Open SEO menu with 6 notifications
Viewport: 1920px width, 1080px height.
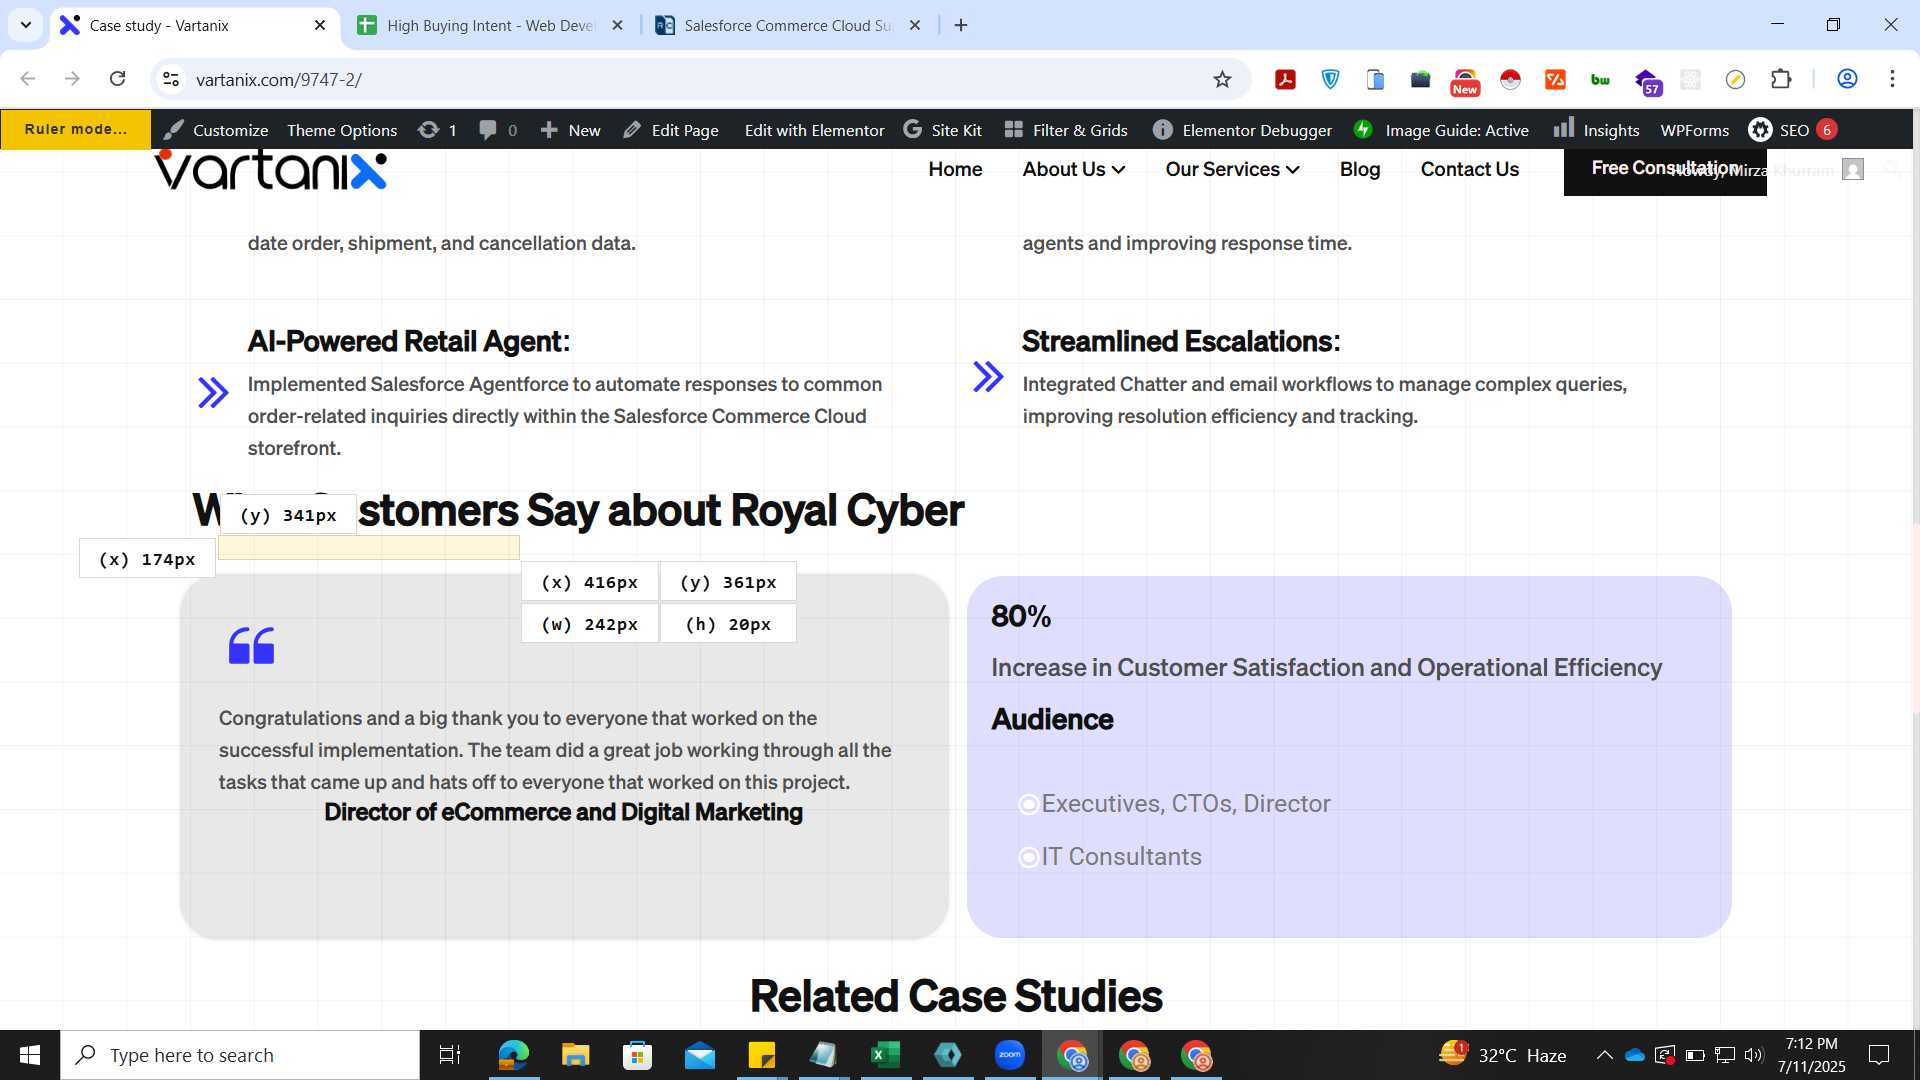pyautogui.click(x=1793, y=130)
